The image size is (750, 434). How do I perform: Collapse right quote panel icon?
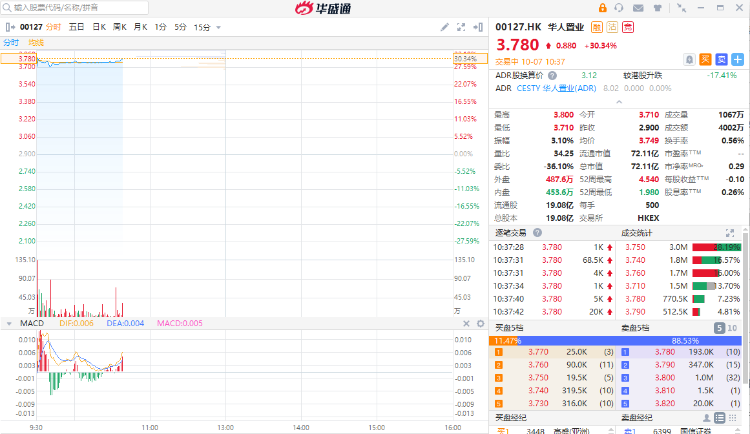click(x=478, y=27)
